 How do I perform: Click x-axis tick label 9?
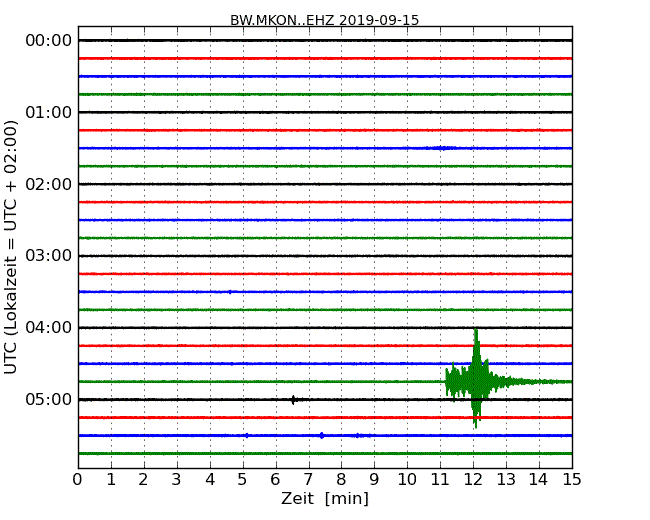tap(374, 480)
